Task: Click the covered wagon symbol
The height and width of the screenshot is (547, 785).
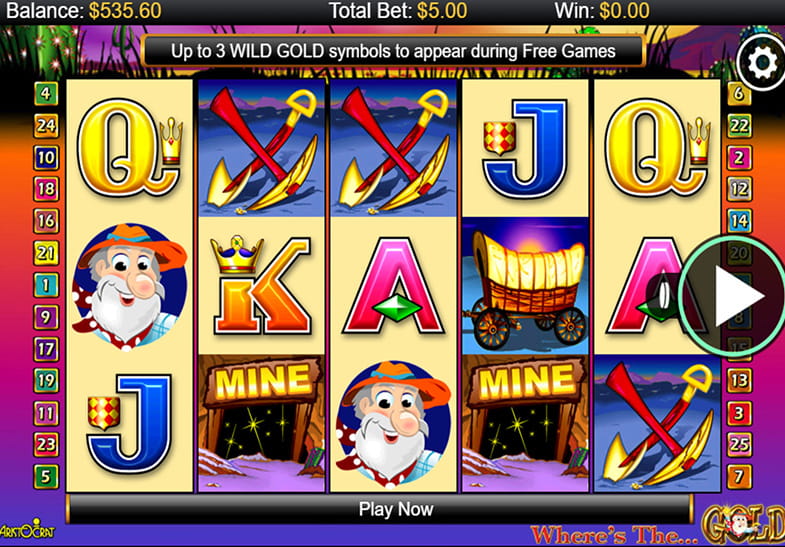Action: tap(525, 286)
